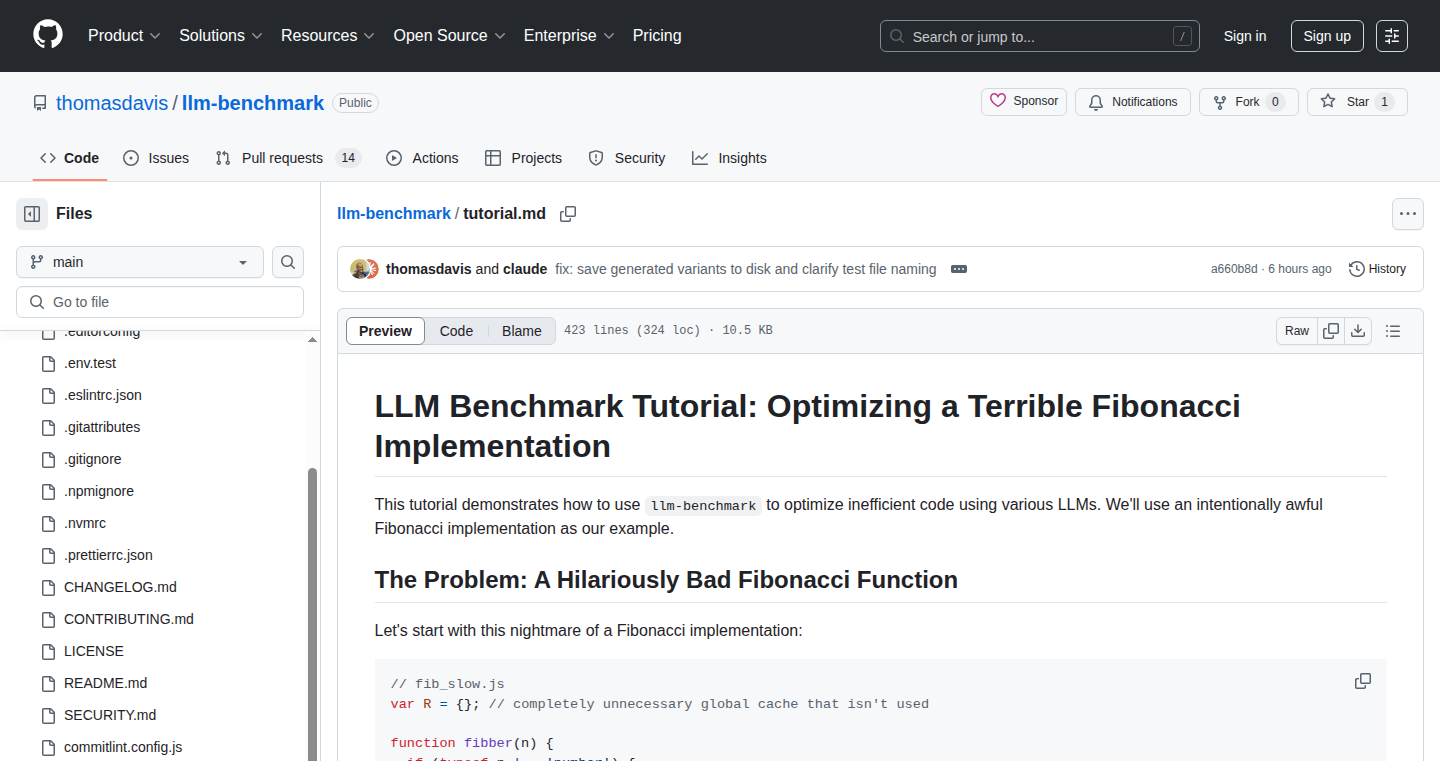Click the file search magnifier button

coord(288,262)
